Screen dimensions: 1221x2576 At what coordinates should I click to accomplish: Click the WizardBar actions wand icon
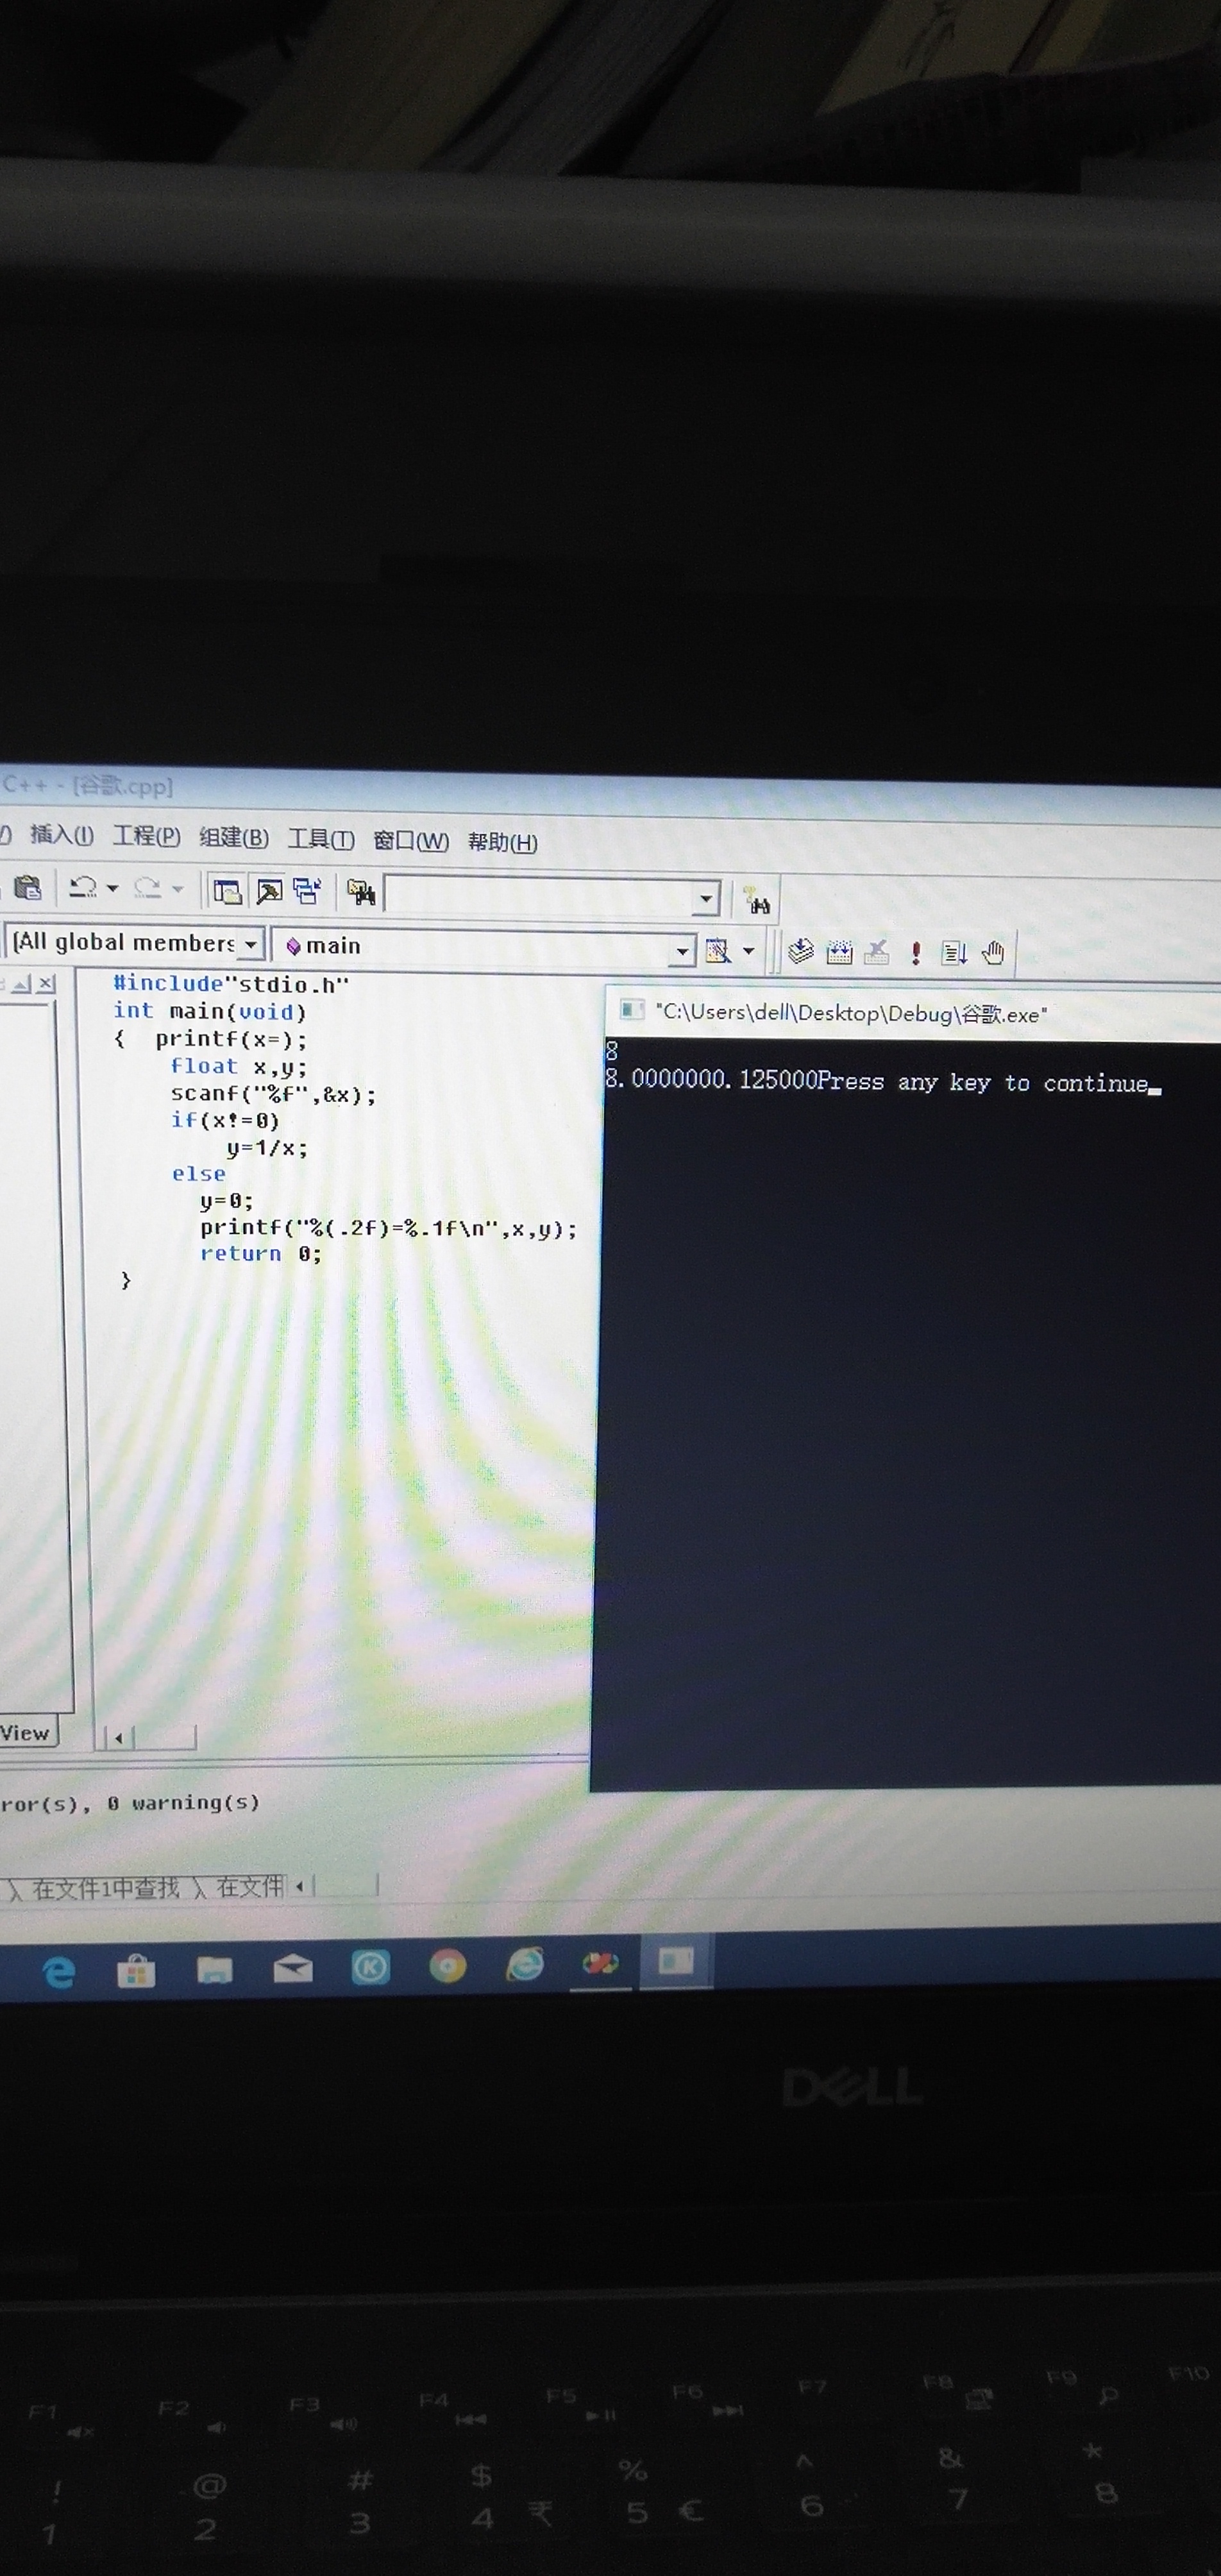717,950
